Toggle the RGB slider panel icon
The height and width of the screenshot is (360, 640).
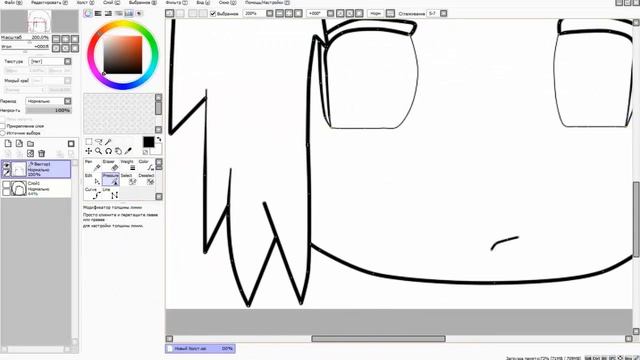(98, 13)
